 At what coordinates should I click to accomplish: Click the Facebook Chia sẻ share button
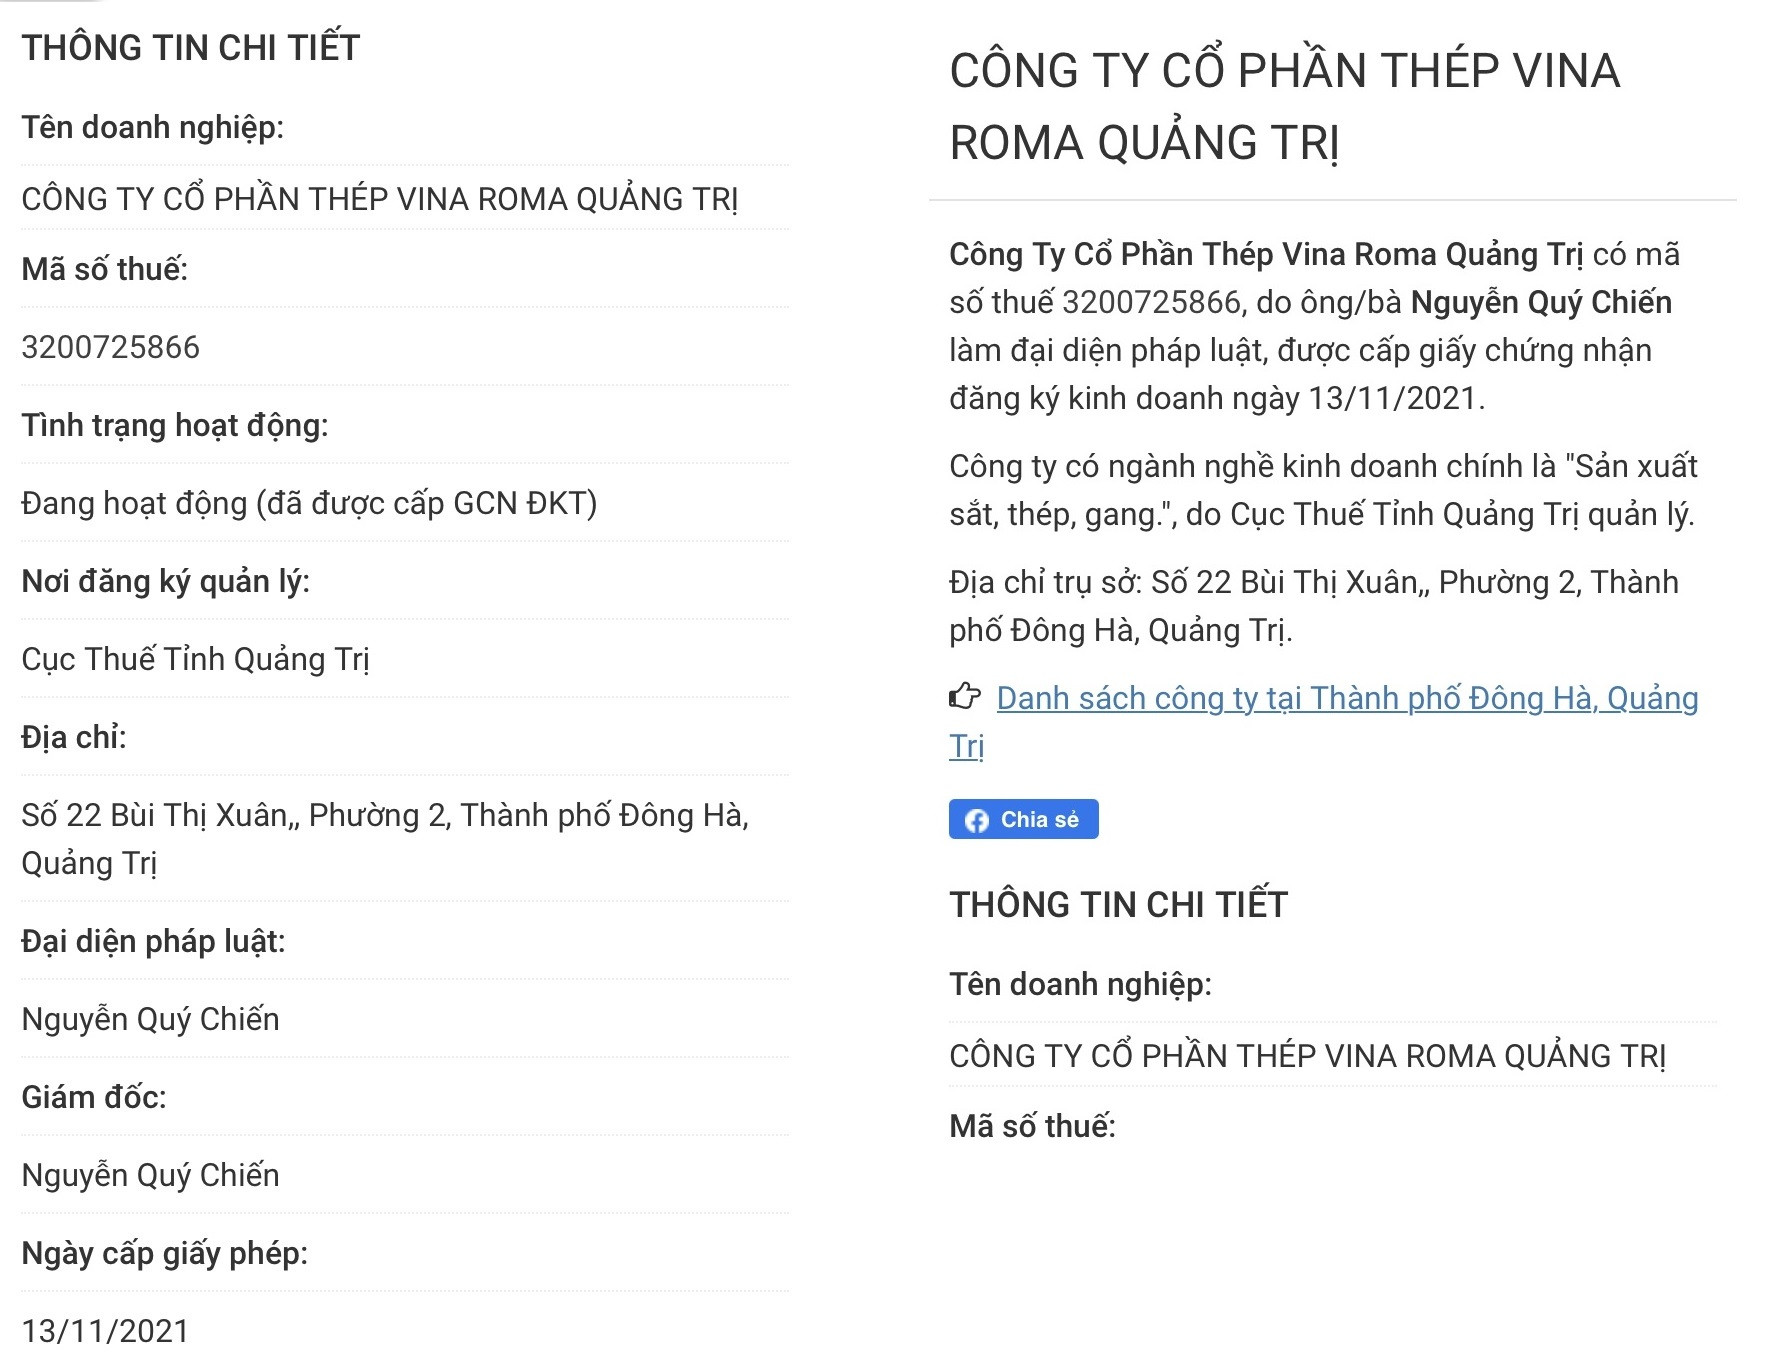coord(1022,819)
